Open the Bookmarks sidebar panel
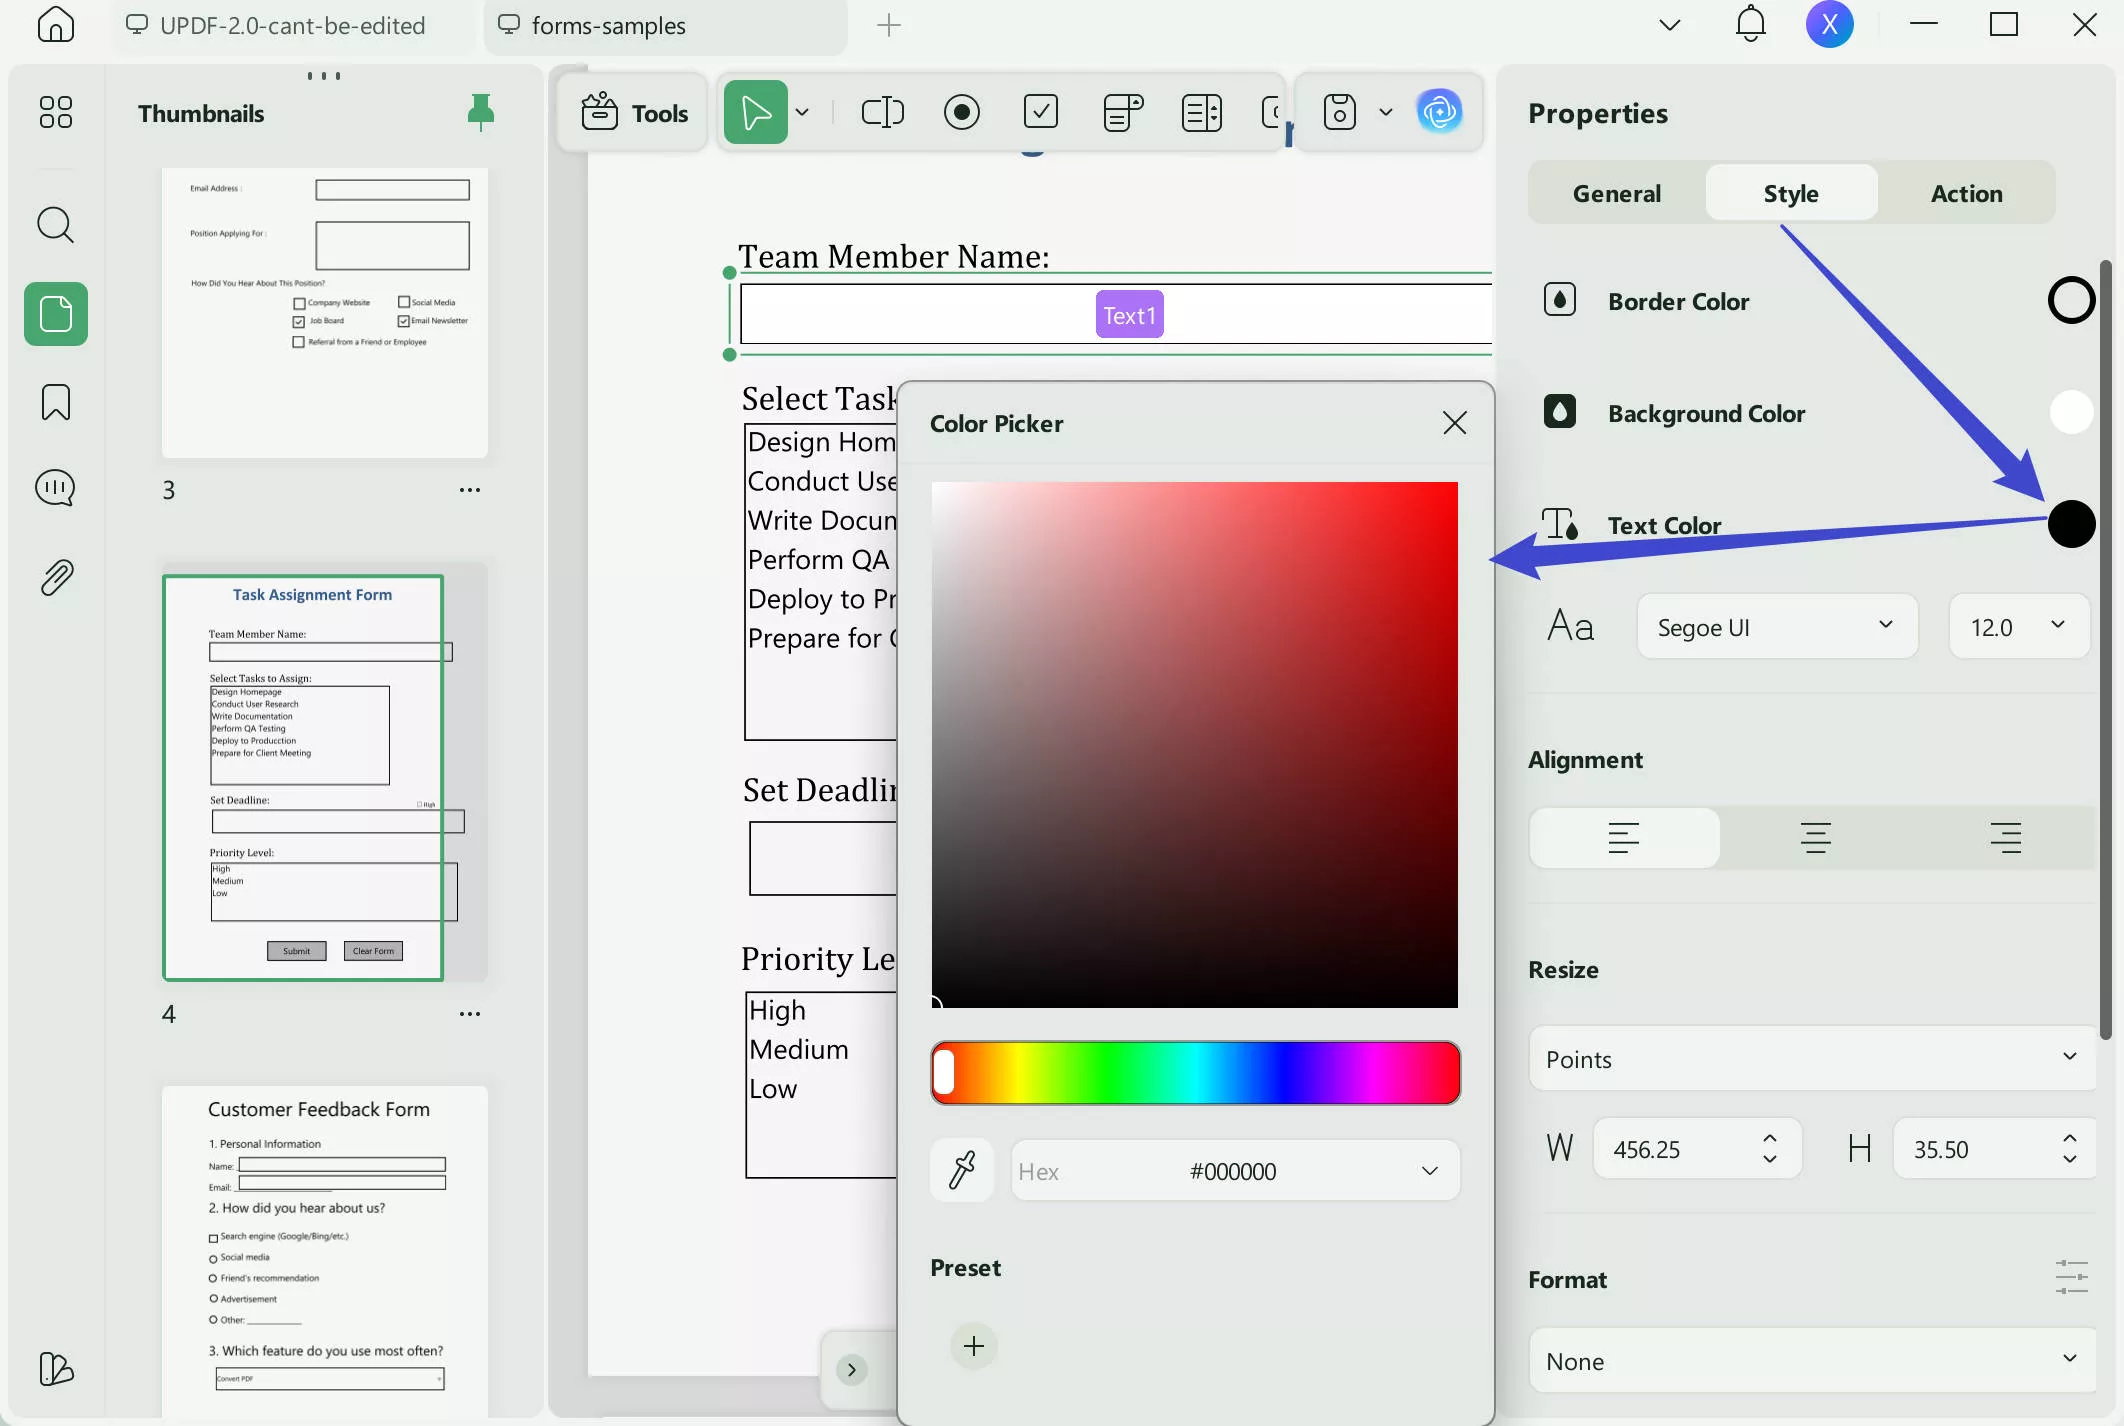The image size is (2124, 1426). (x=56, y=402)
